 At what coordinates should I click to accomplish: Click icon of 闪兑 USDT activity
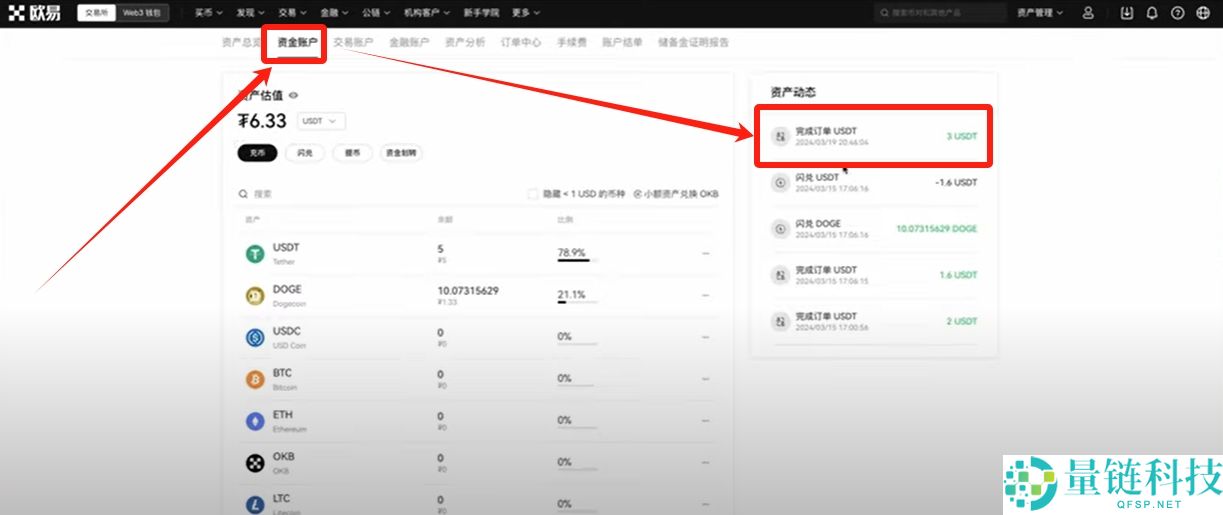pos(781,183)
